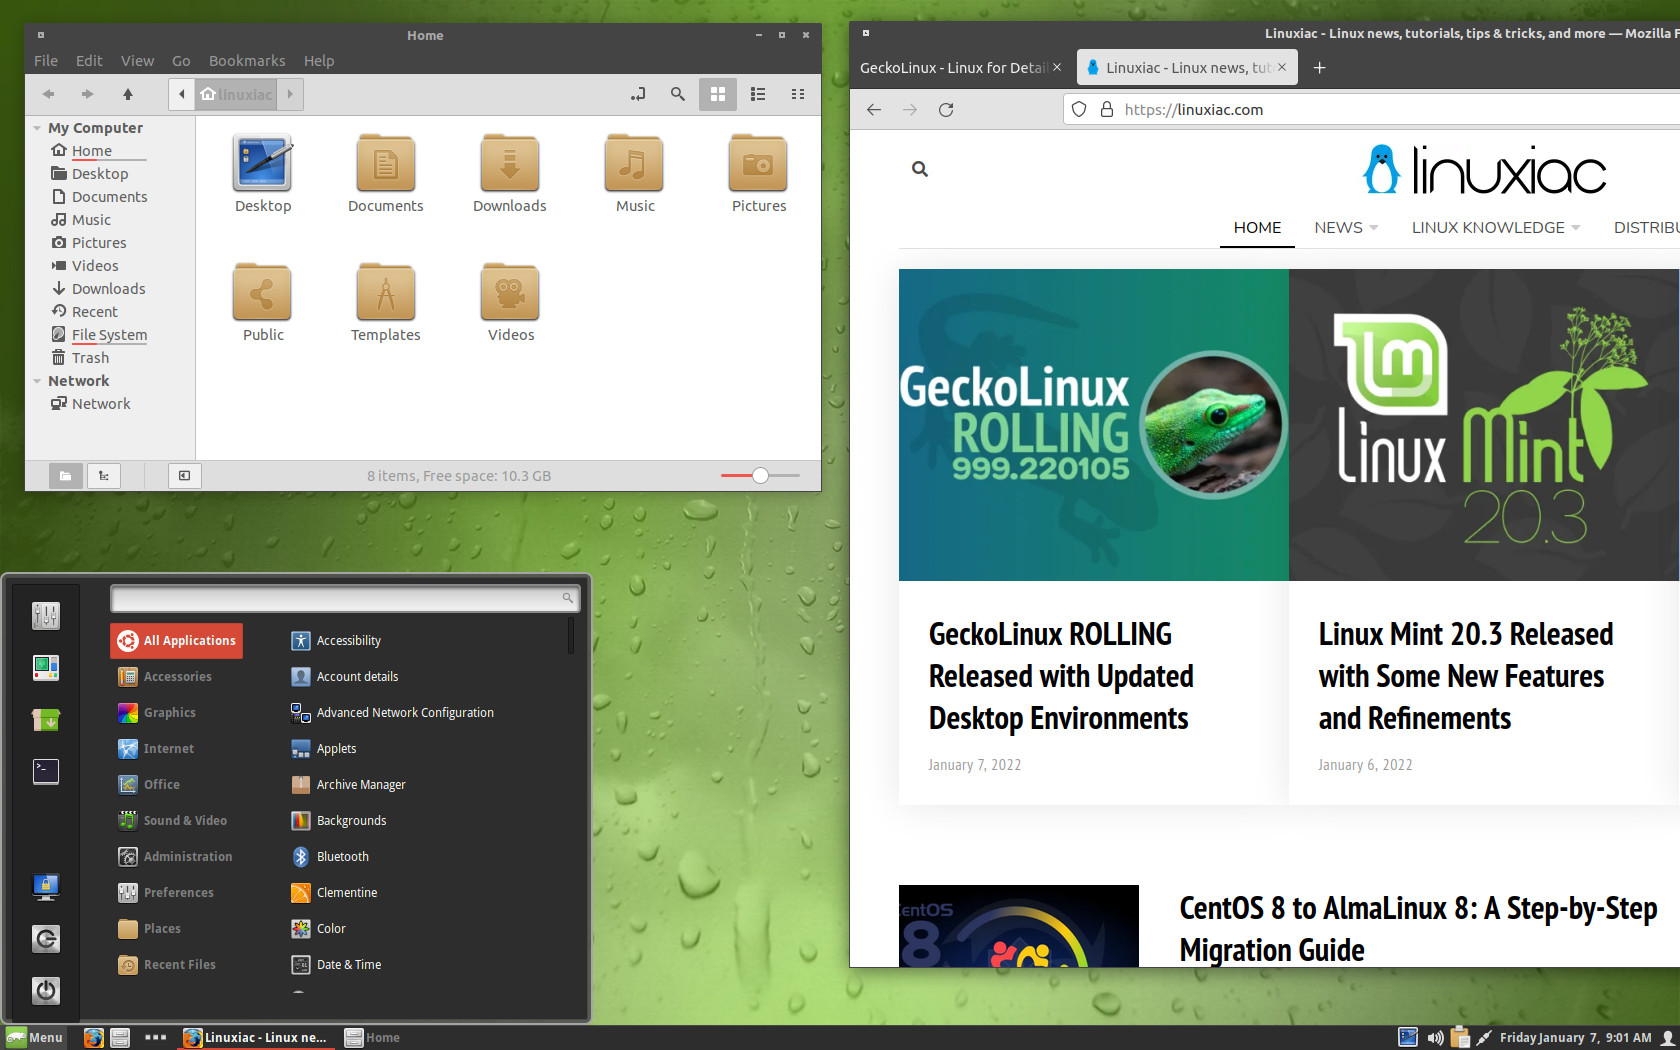Viewport: 1680px width, 1050px height.
Task: Open the Bookmarks menu in Home window
Action: point(247,61)
